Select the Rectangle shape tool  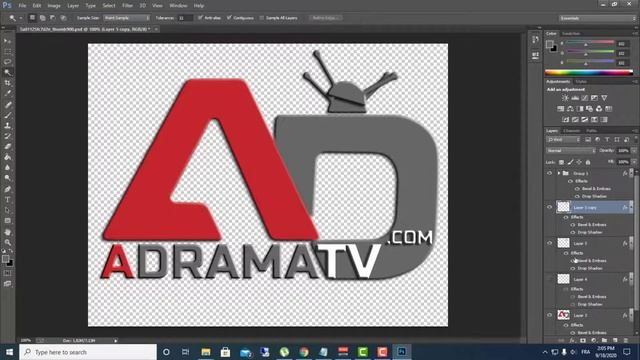7,221
